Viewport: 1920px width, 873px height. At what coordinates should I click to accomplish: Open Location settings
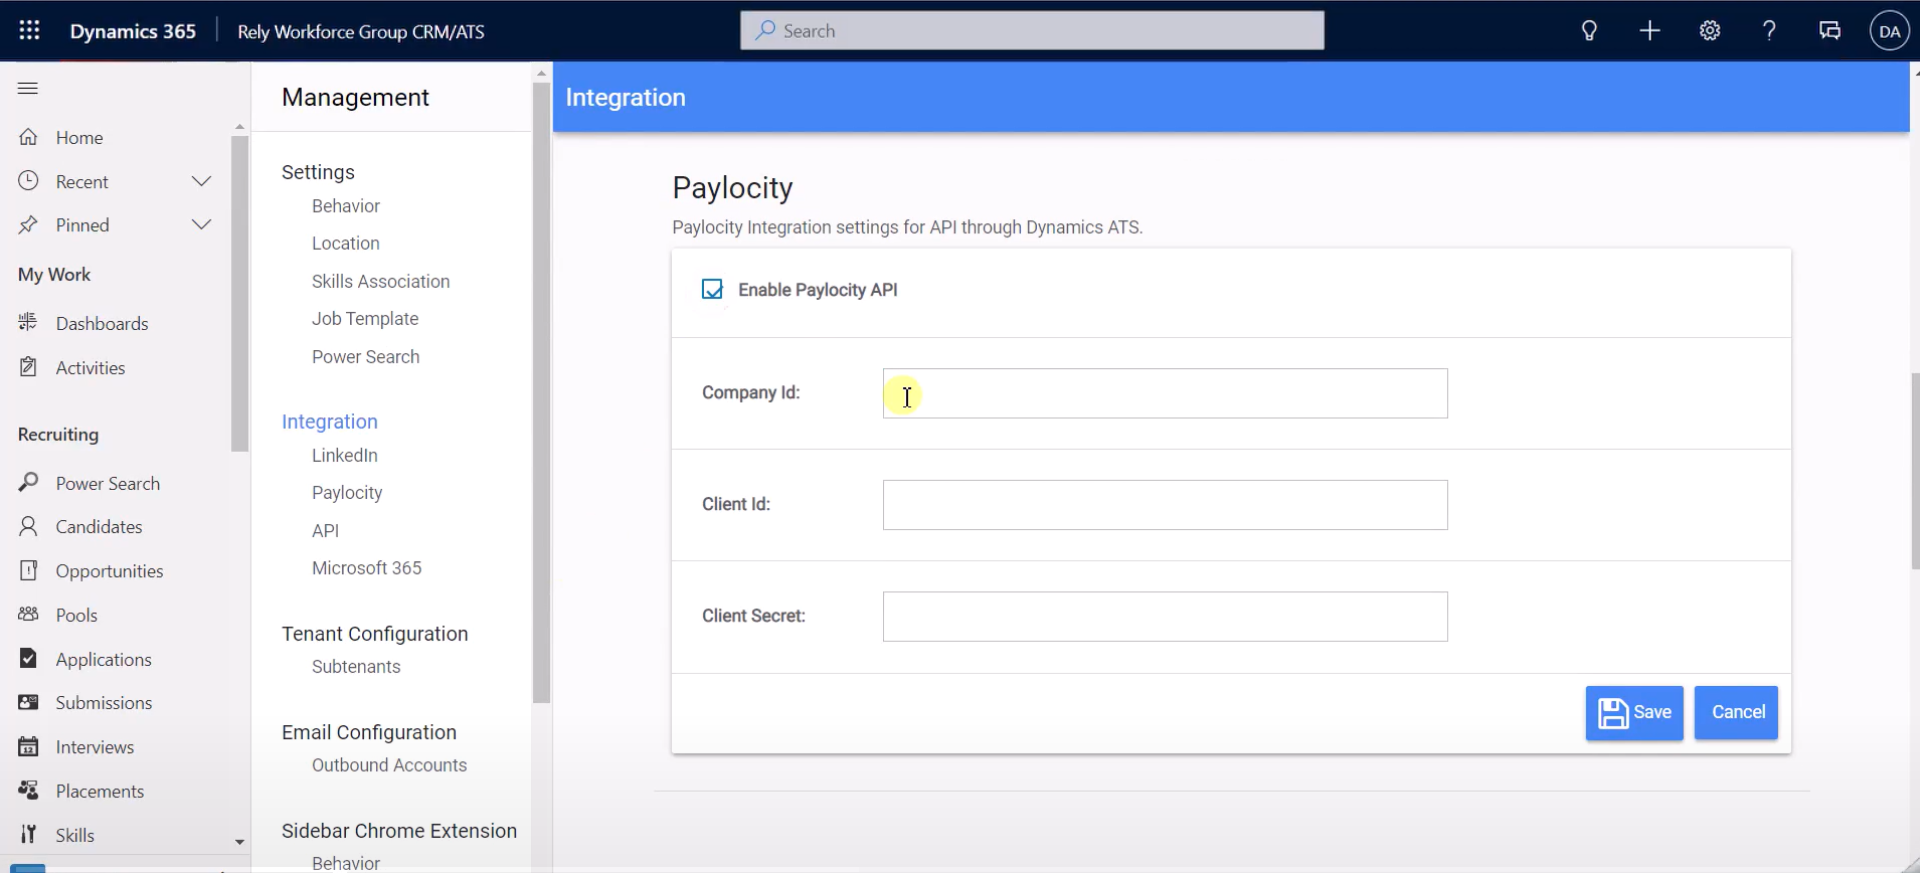pos(345,243)
